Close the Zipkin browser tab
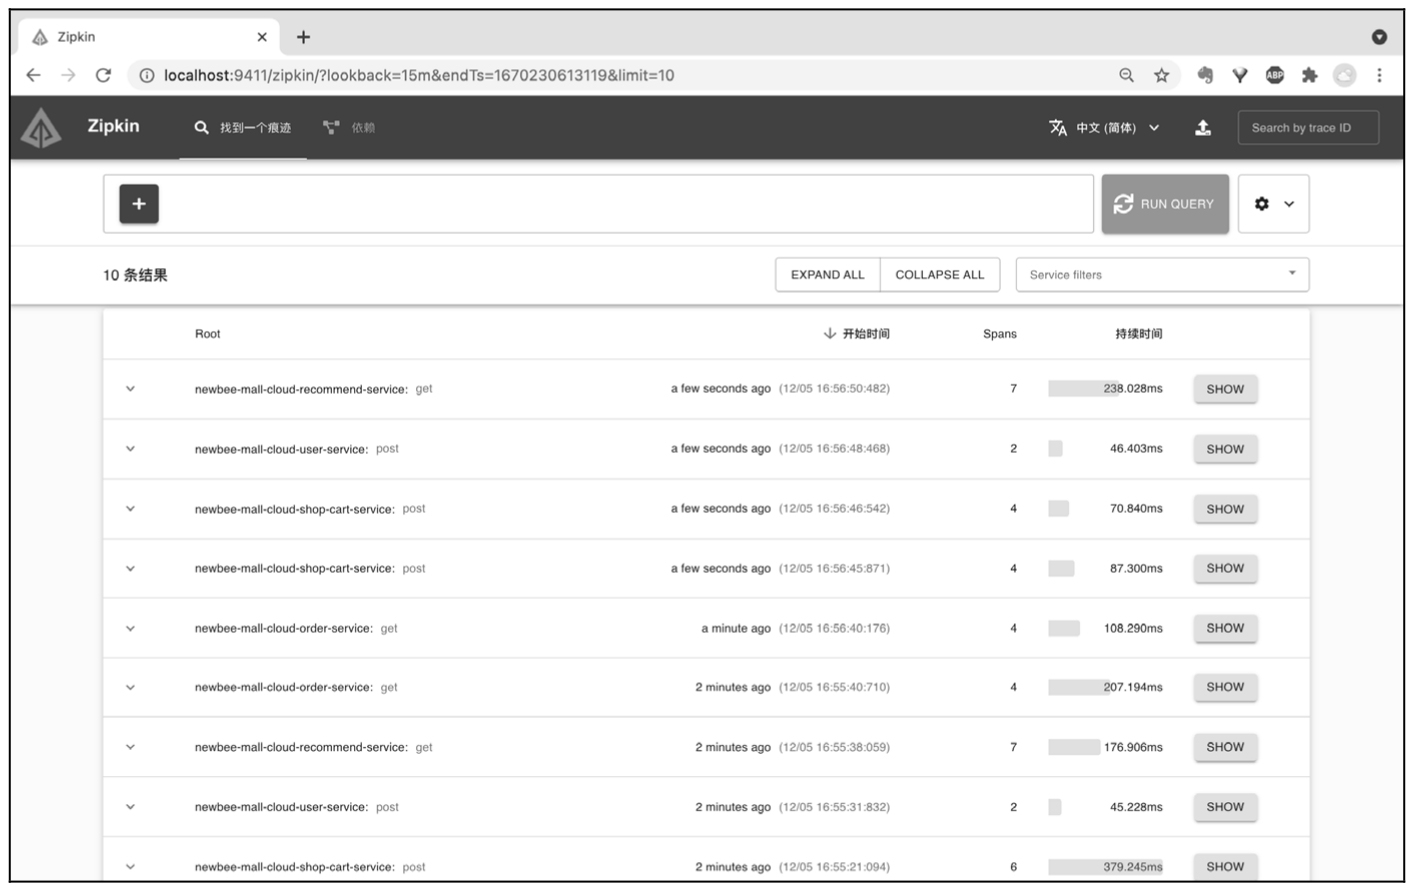The width and height of the screenshot is (1414, 891). click(262, 37)
